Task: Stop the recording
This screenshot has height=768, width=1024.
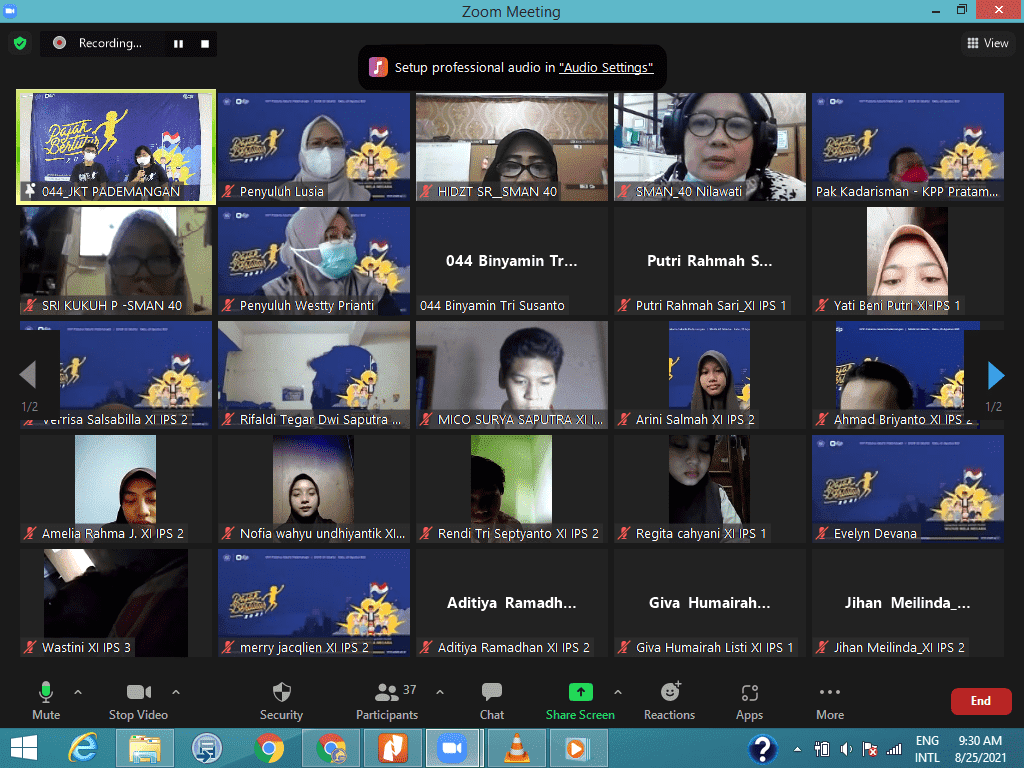Action: pos(205,44)
